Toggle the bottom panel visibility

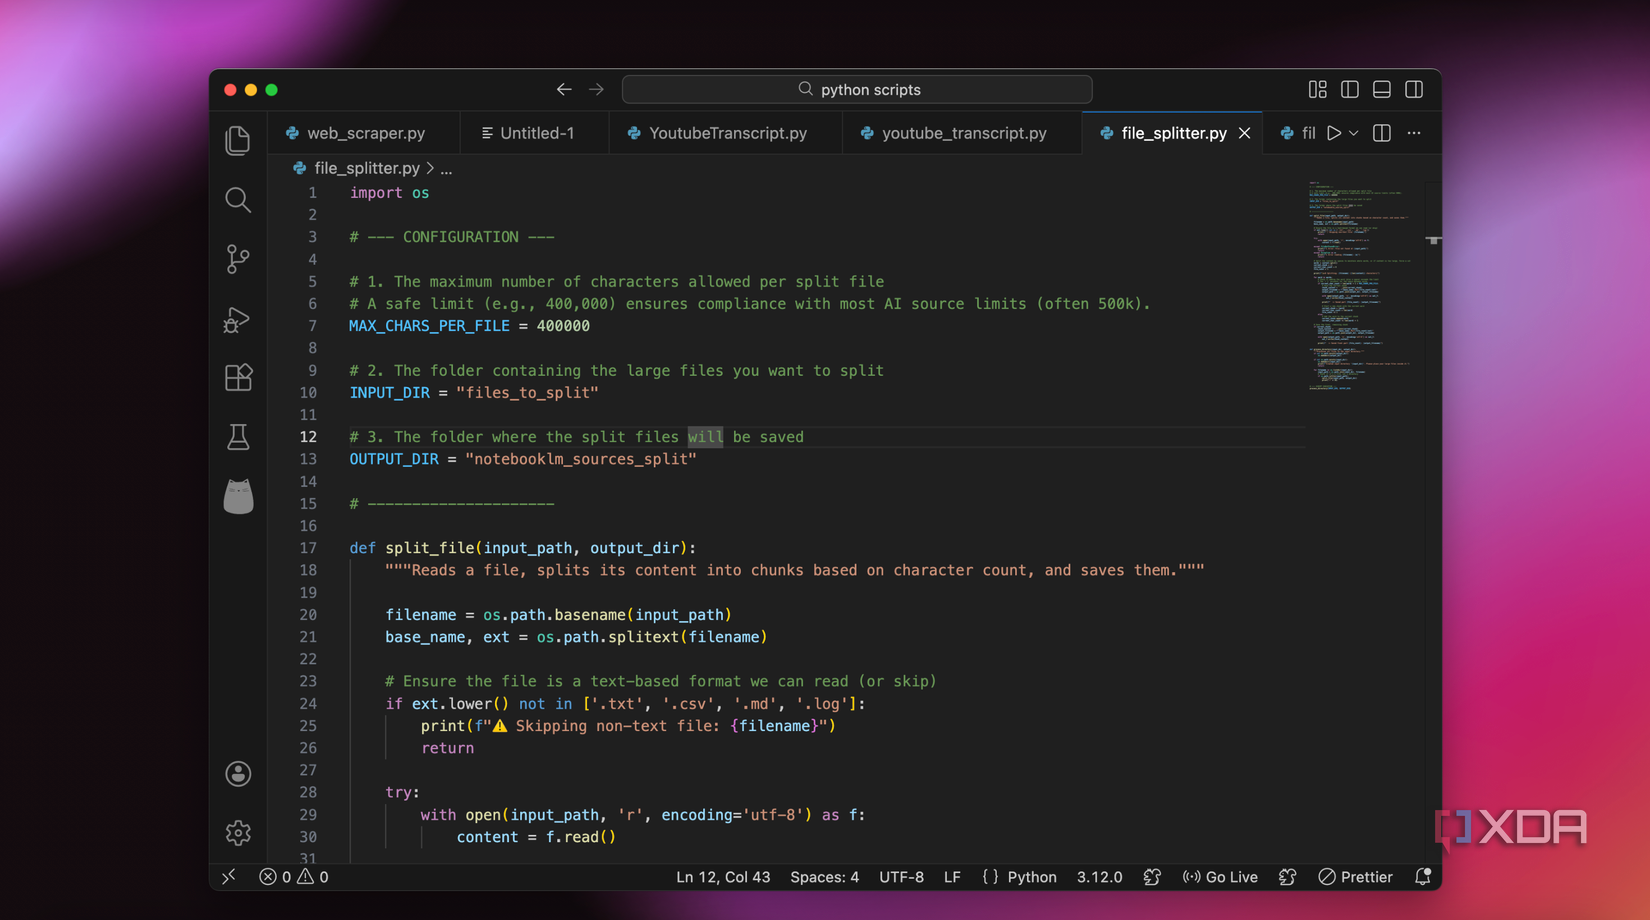(1381, 90)
